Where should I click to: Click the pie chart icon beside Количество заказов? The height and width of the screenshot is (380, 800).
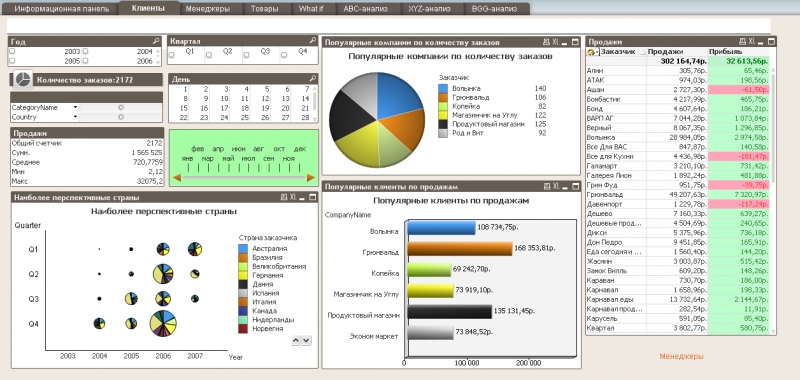22,79
